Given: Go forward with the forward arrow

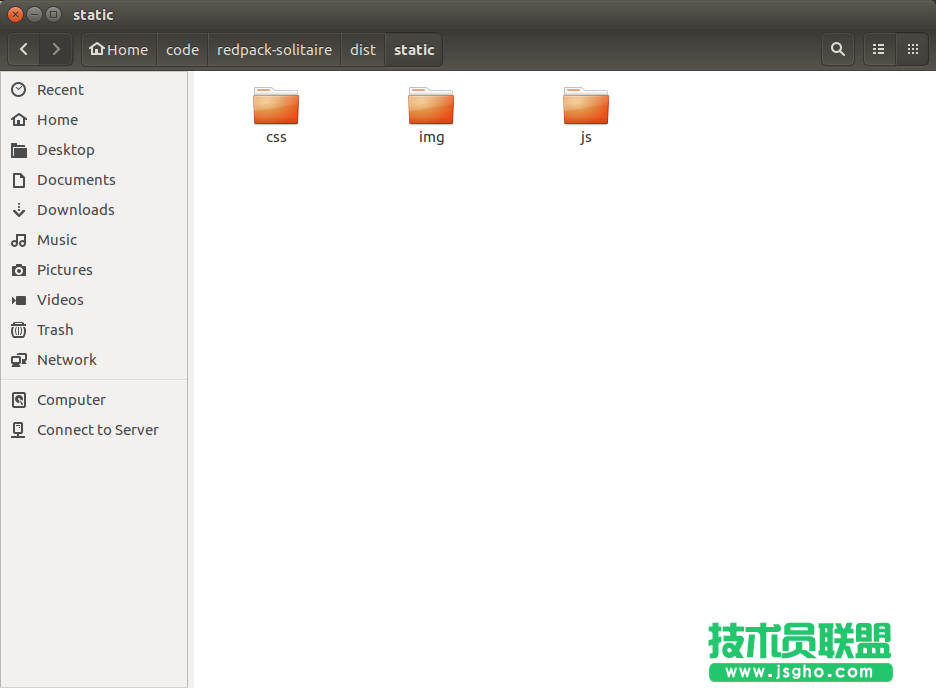Looking at the screenshot, I should coord(56,49).
